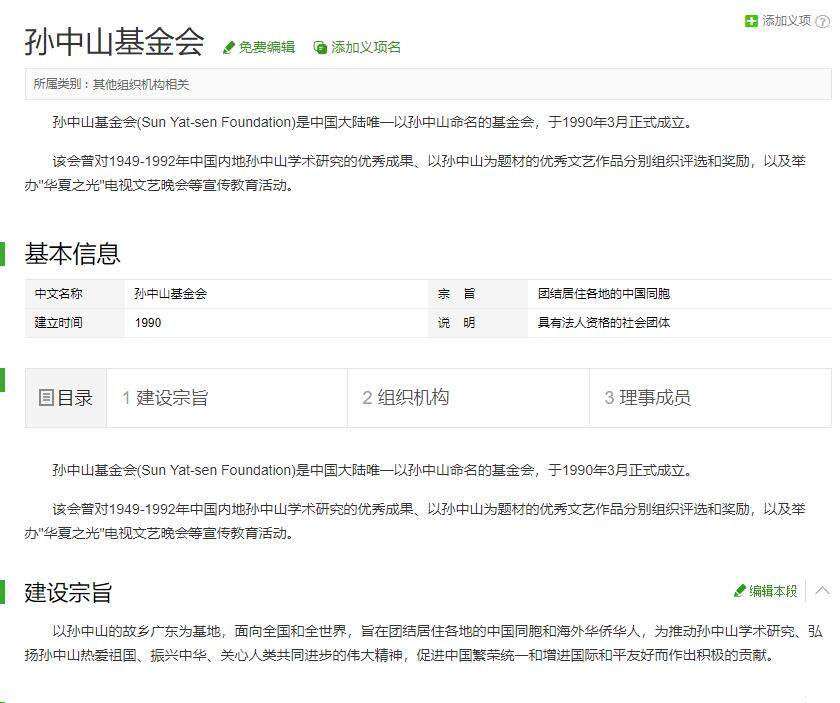
Task: Open 添加义项名 link
Action: point(365,47)
